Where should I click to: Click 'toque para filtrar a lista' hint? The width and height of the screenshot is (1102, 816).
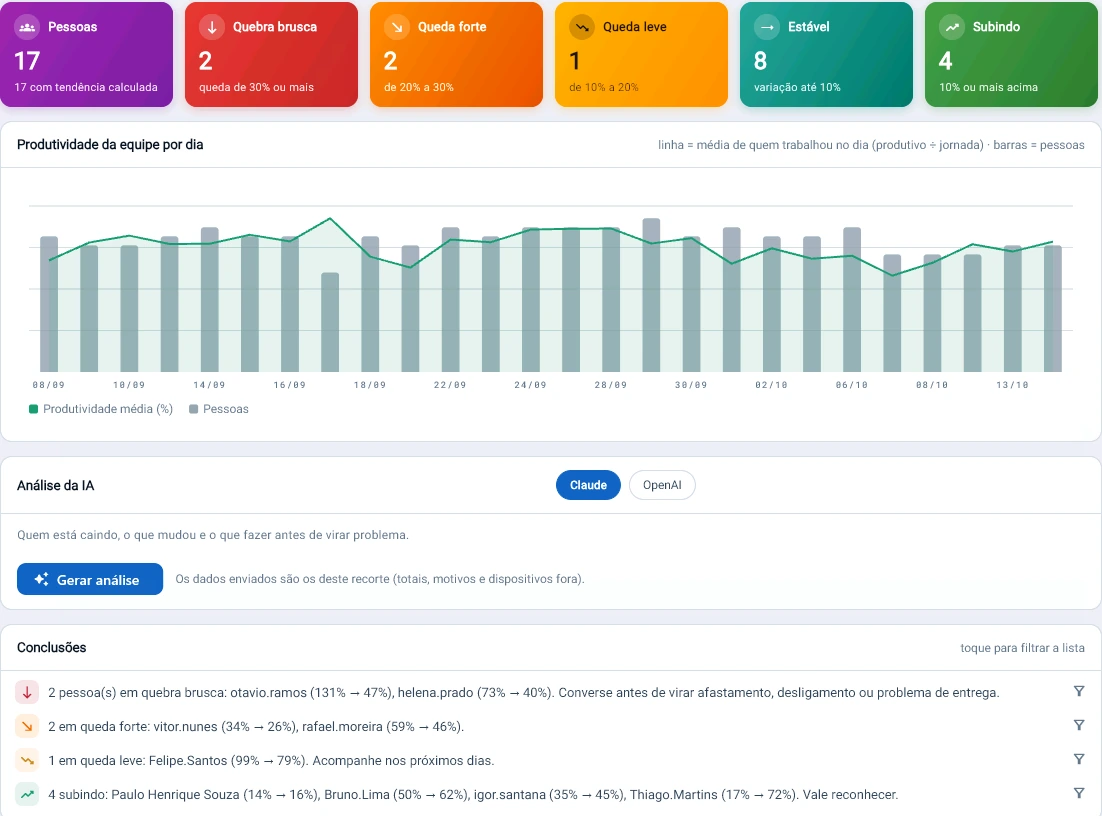pos(1022,648)
